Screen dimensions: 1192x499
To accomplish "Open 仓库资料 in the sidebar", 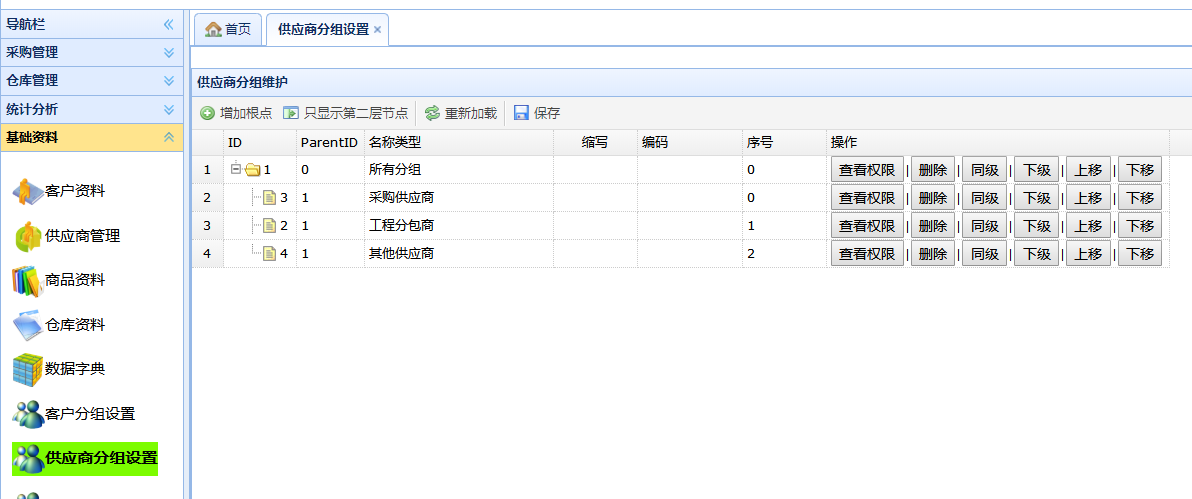I will coord(74,325).
